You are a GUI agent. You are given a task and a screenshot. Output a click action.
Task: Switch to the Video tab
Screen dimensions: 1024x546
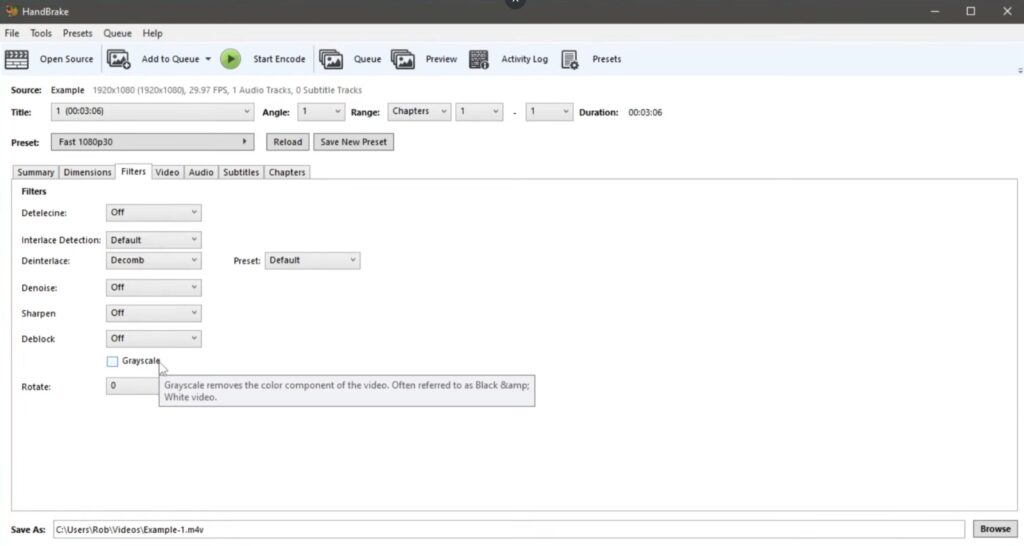(167, 172)
